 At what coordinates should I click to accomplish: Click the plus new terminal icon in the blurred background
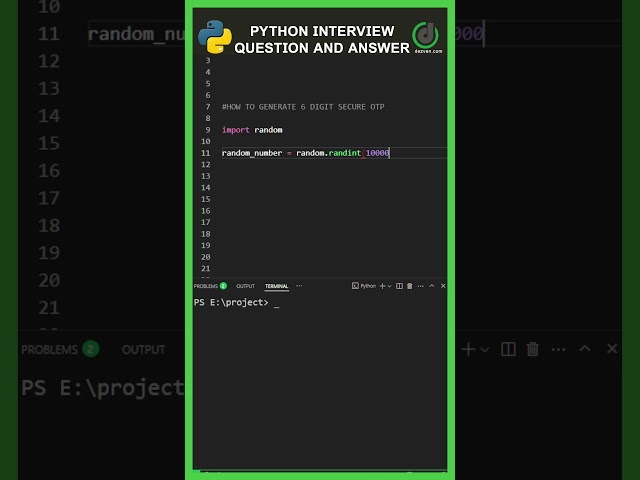[468, 349]
